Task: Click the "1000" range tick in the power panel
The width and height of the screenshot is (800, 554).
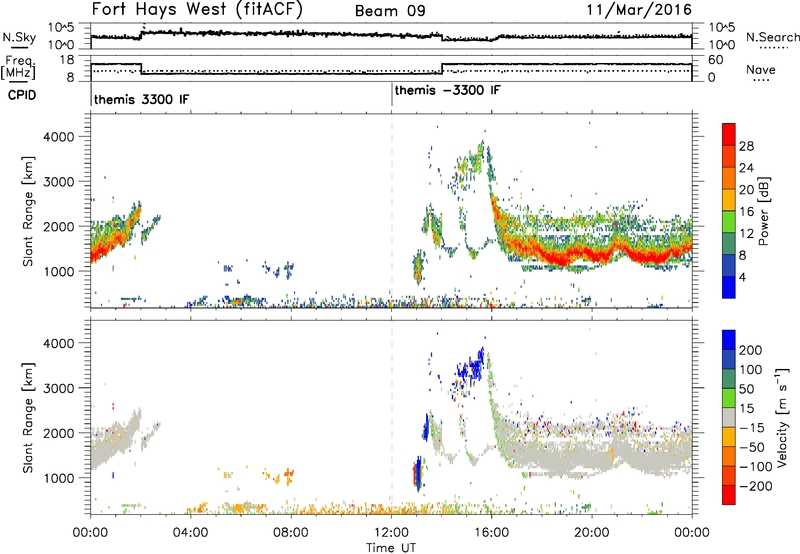Action: 59,271
